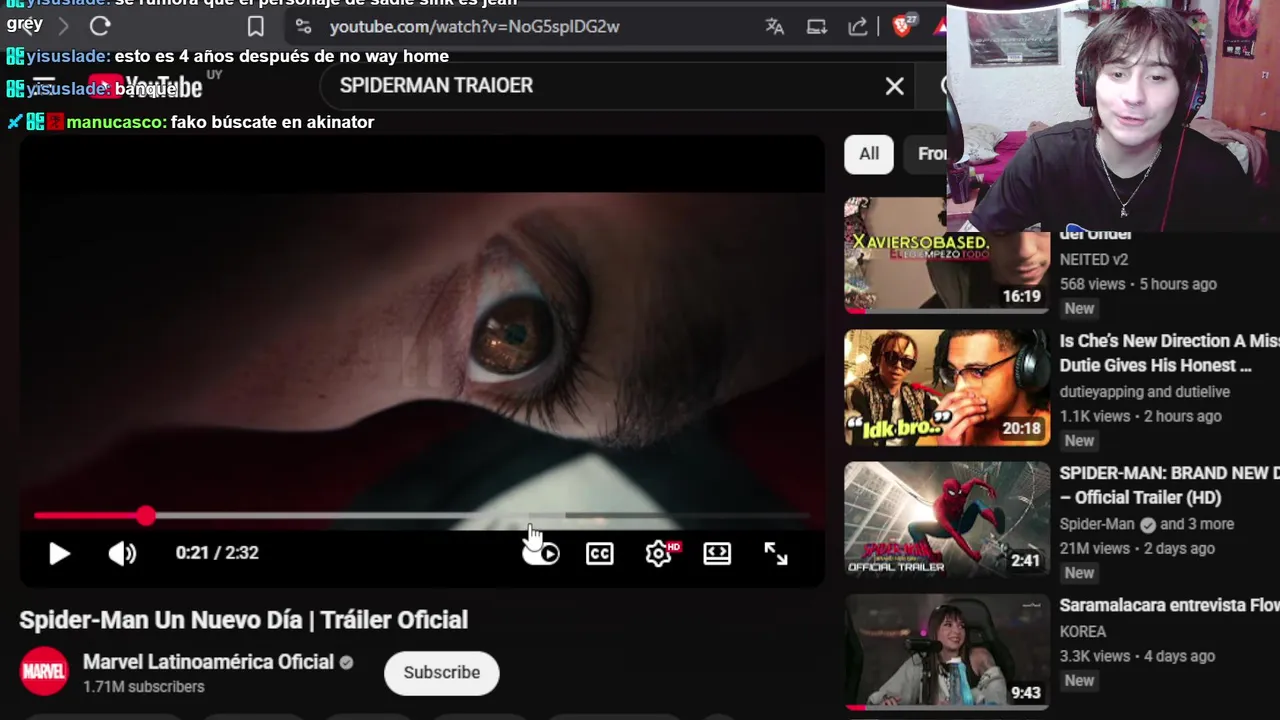The width and height of the screenshot is (1280, 720).
Task: Open the player settings gear
Action: tap(658, 553)
